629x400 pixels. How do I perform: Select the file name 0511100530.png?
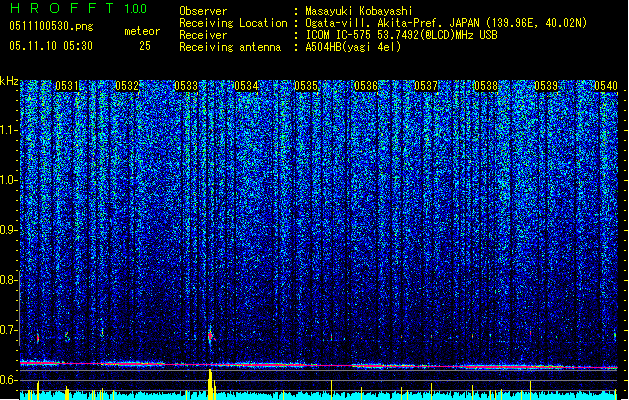(x=51, y=26)
